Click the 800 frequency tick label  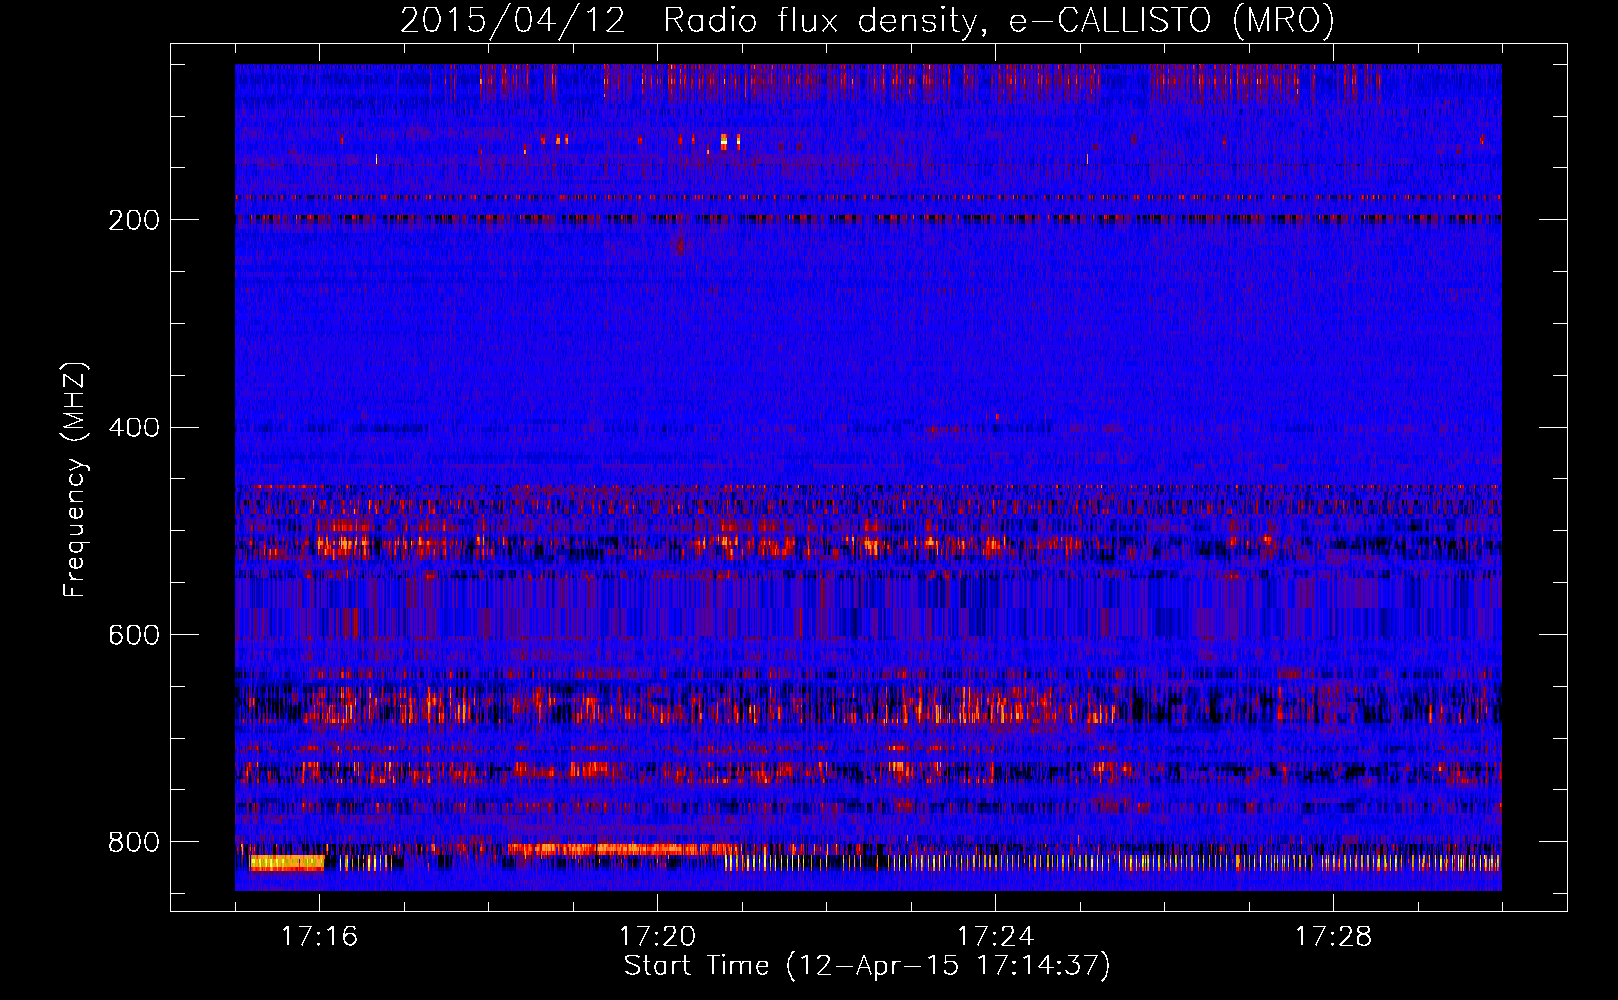click(x=134, y=843)
